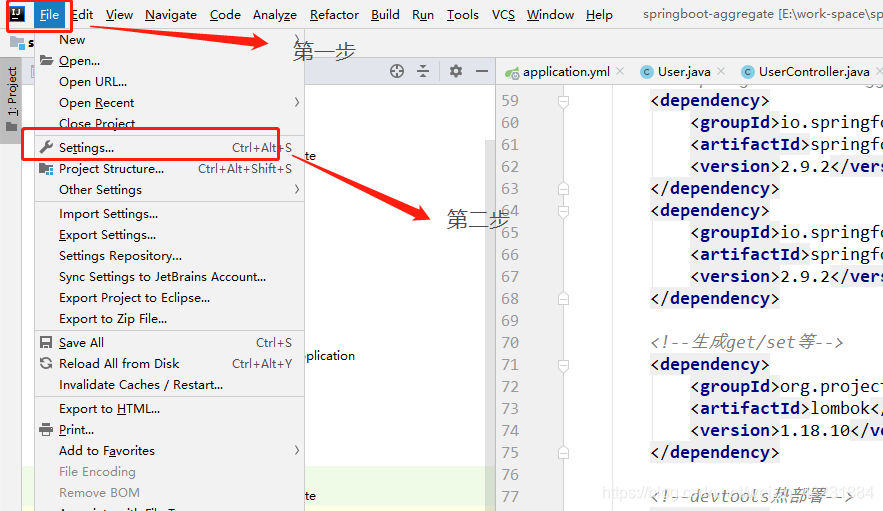Choose Print... menu item
The image size is (883, 511).
click(170, 429)
